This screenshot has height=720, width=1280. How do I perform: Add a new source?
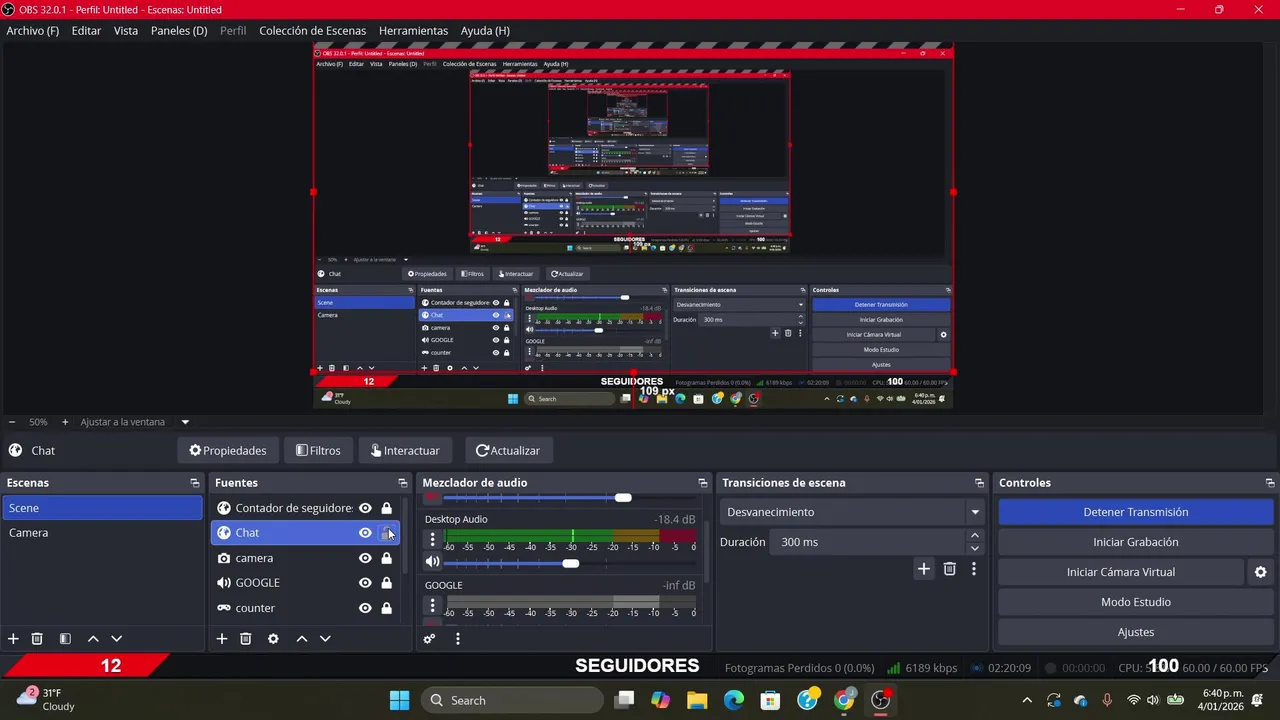click(x=222, y=639)
